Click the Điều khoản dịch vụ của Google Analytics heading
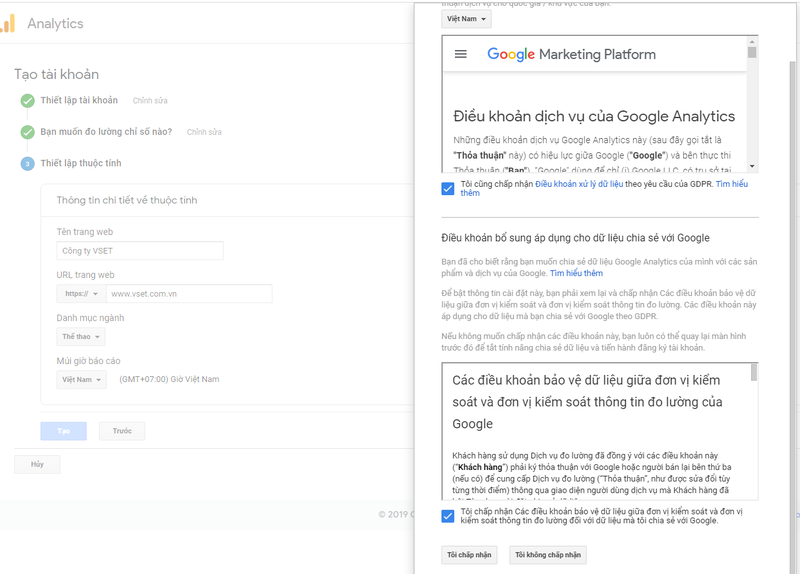This screenshot has height=574, width=800. (594, 116)
